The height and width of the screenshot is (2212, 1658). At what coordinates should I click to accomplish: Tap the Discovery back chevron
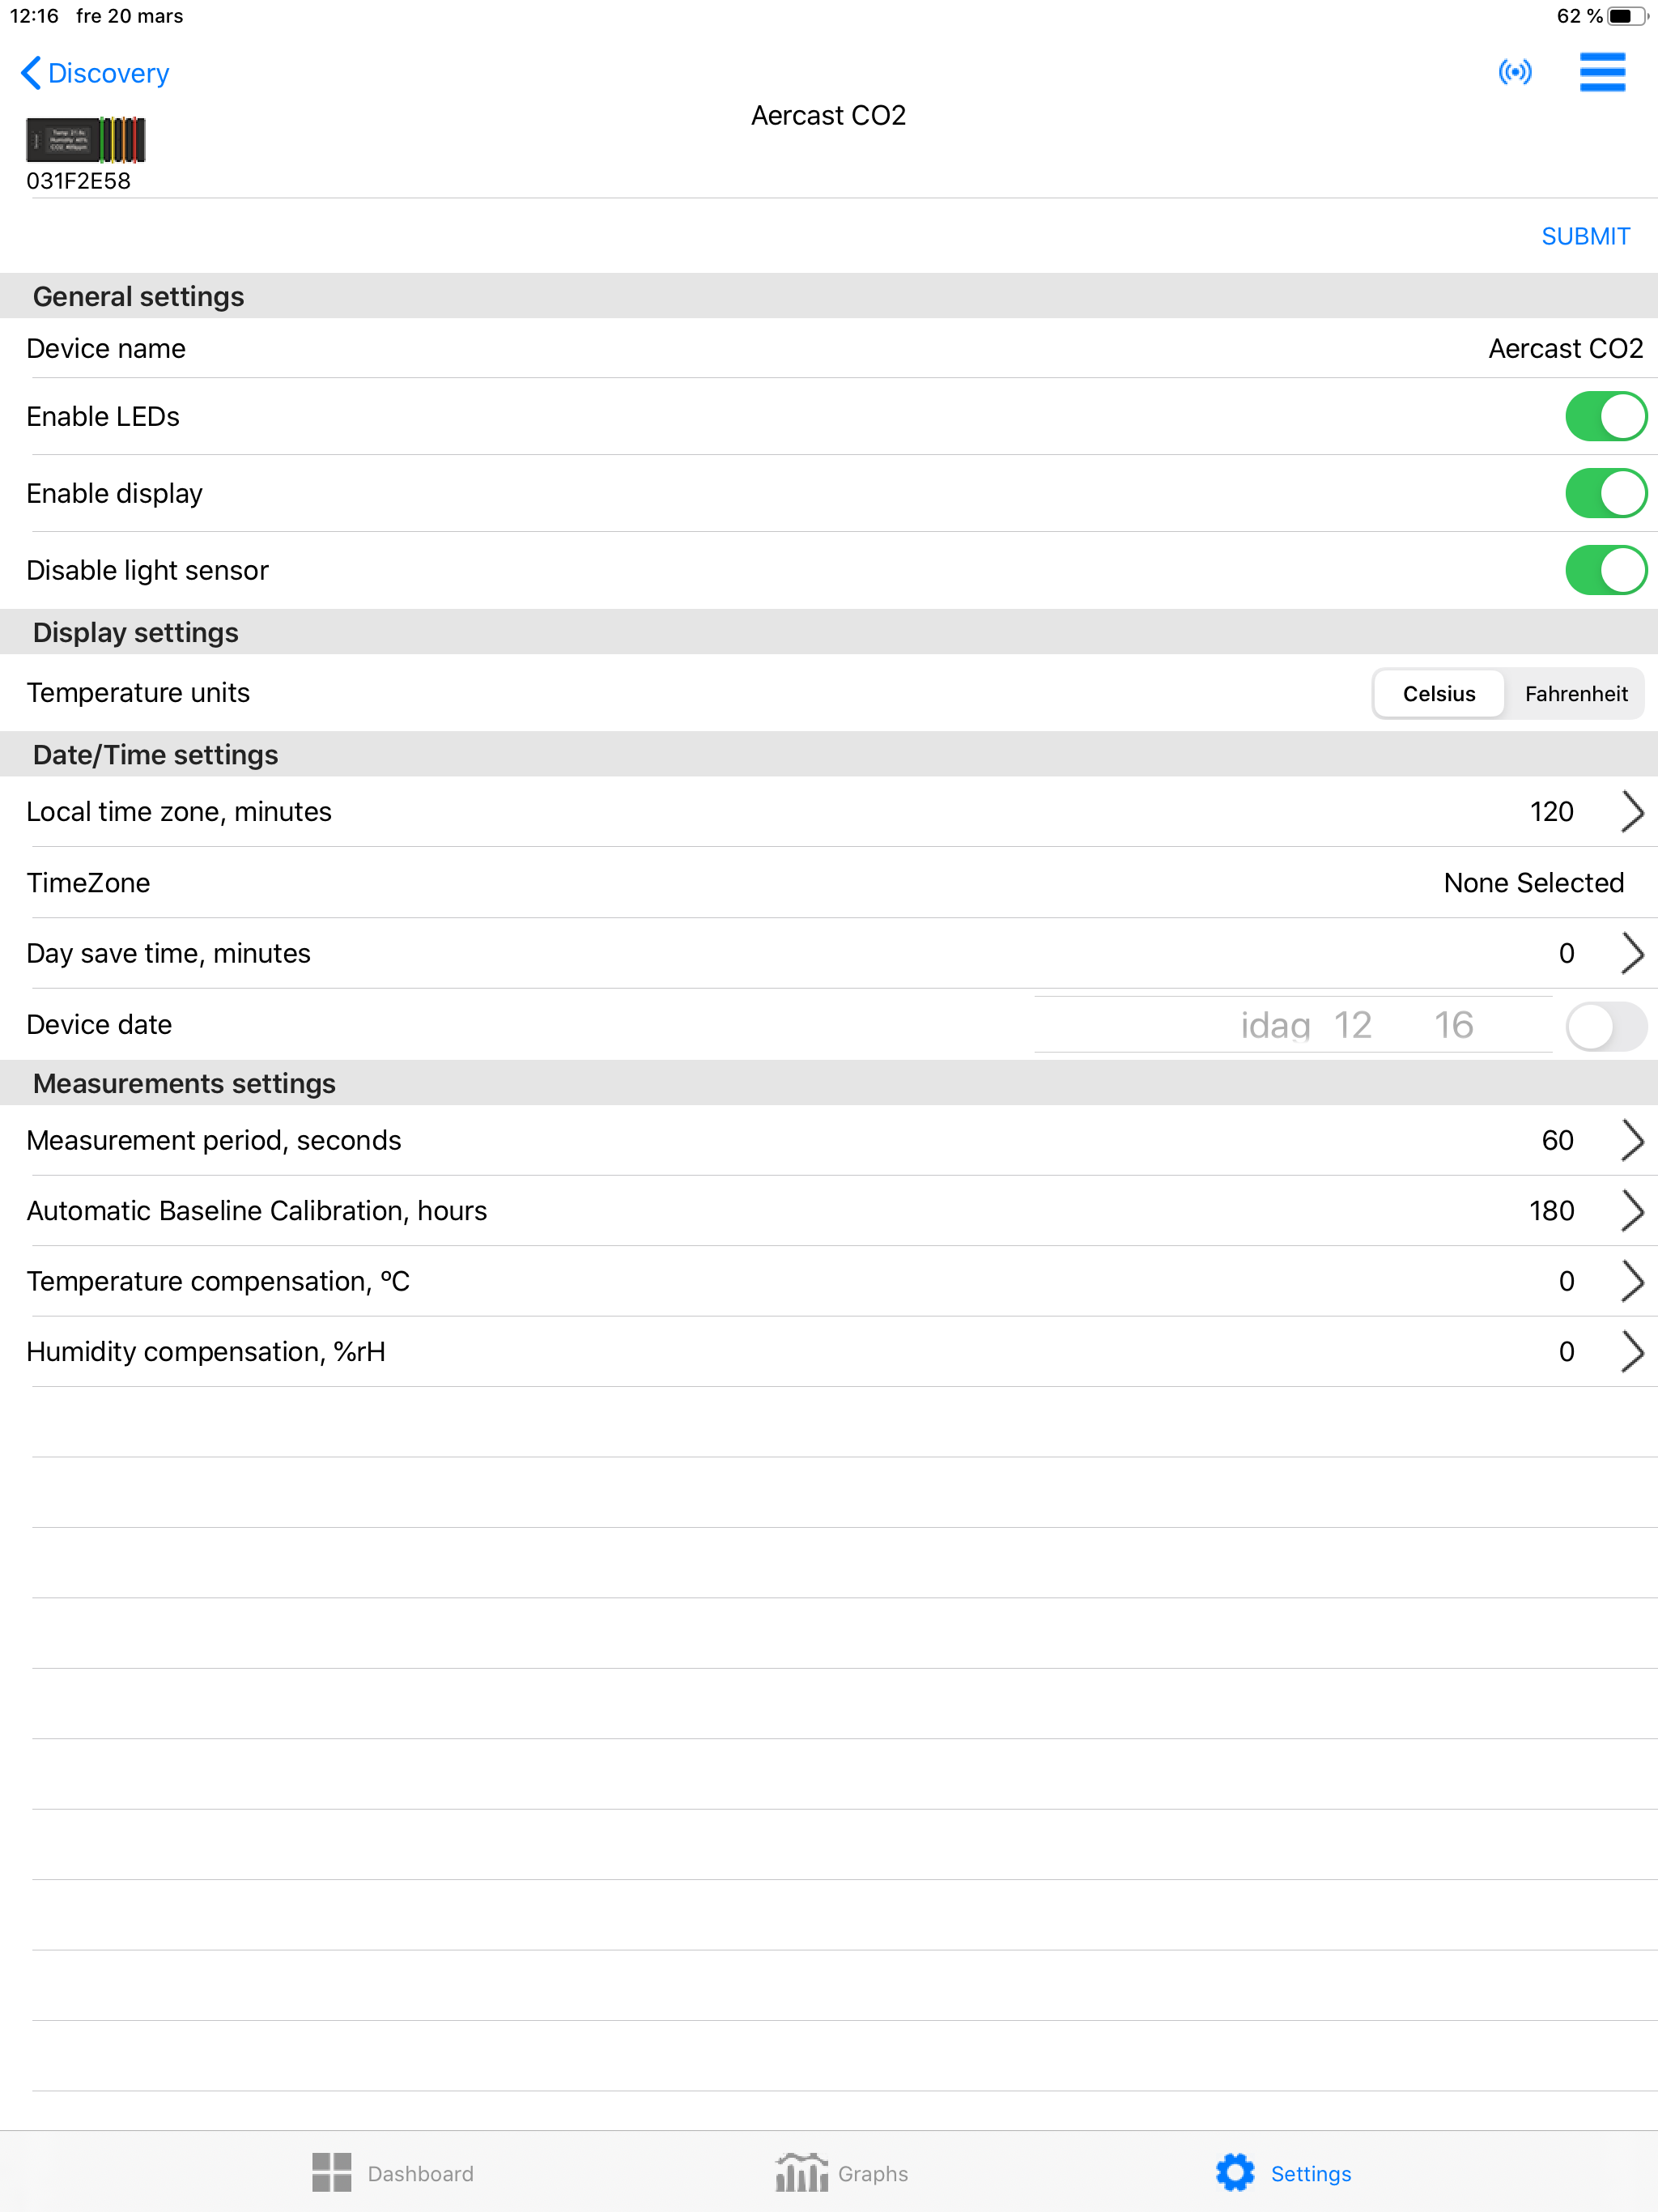click(x=31, y=73)
